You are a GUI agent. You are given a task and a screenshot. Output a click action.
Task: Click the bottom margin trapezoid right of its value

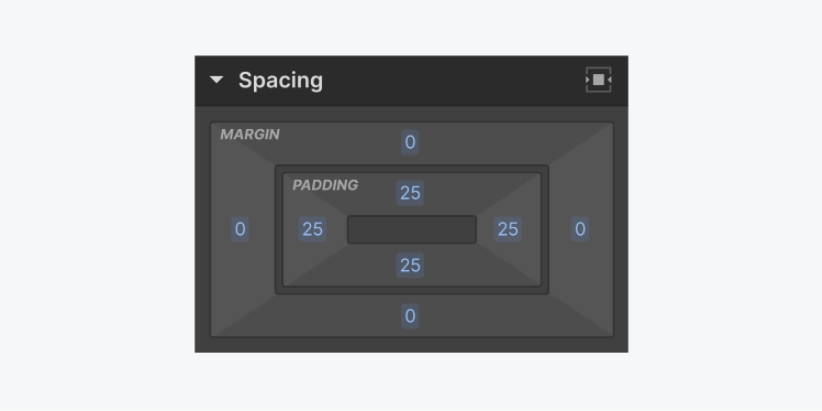point(490,316)
